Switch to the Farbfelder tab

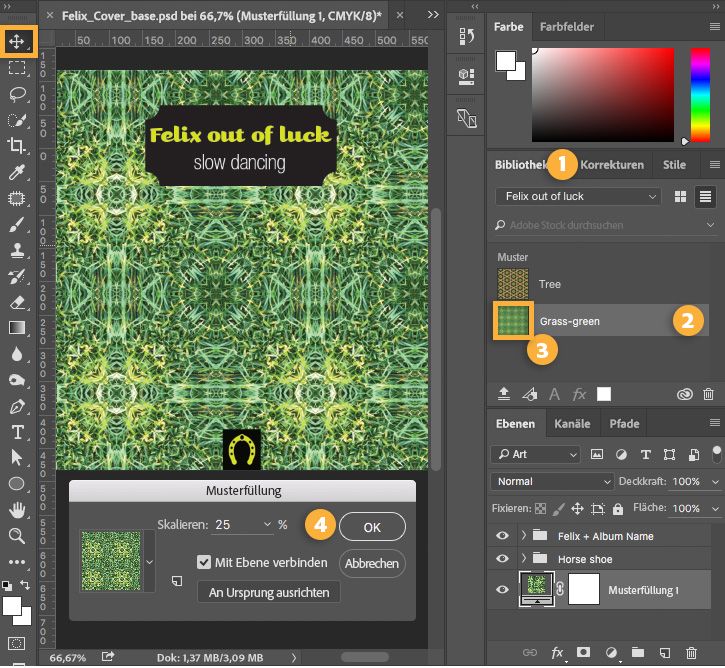coord(567,27)
